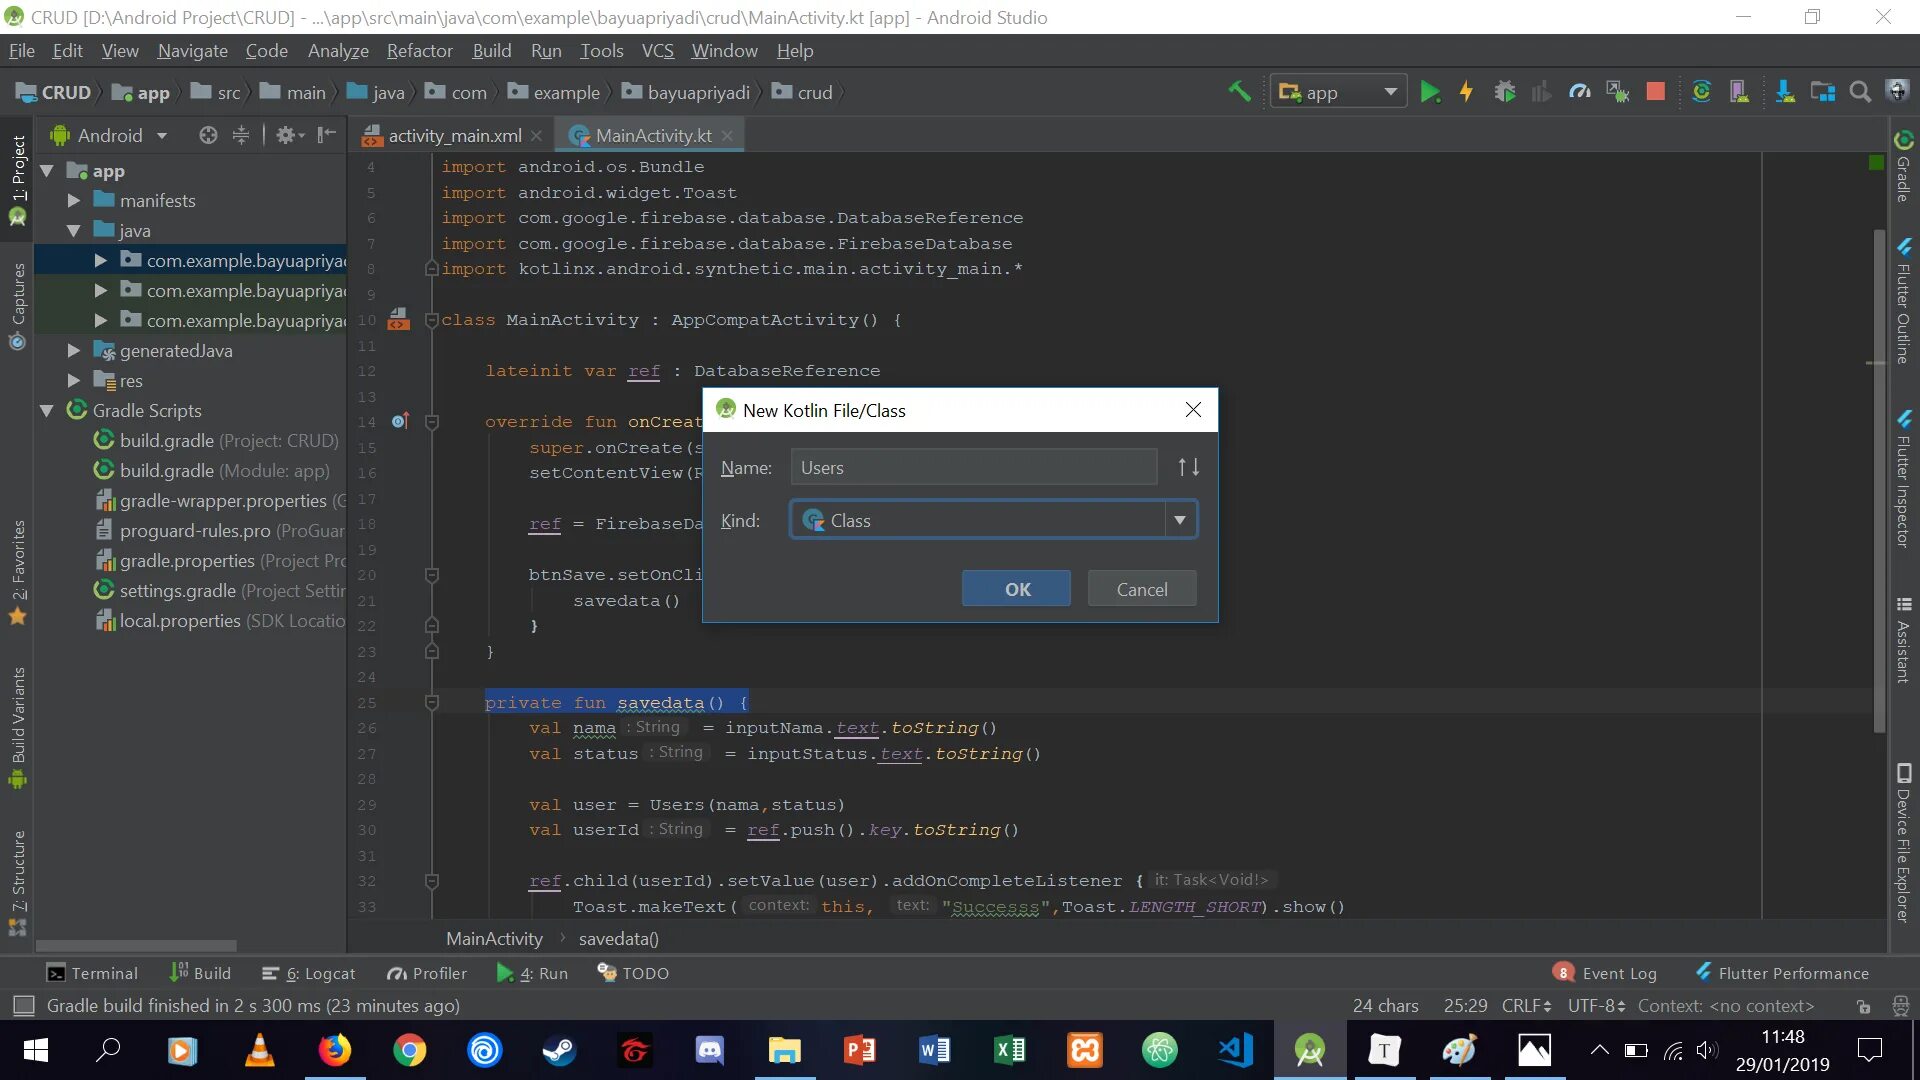Viewport: 1920px width, 1080px height.
Task: Confirm with the OK button
Action: (1016, 588)
